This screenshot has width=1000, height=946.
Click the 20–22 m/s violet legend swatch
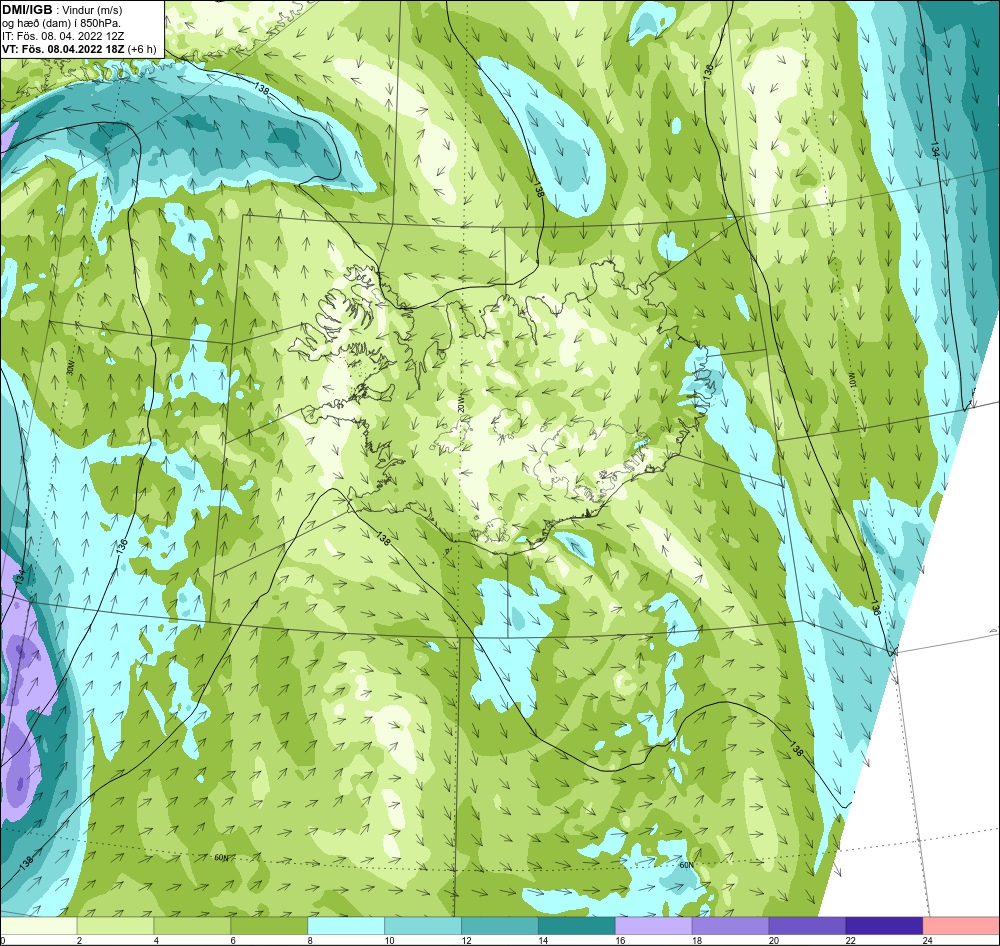click(807, 926)
